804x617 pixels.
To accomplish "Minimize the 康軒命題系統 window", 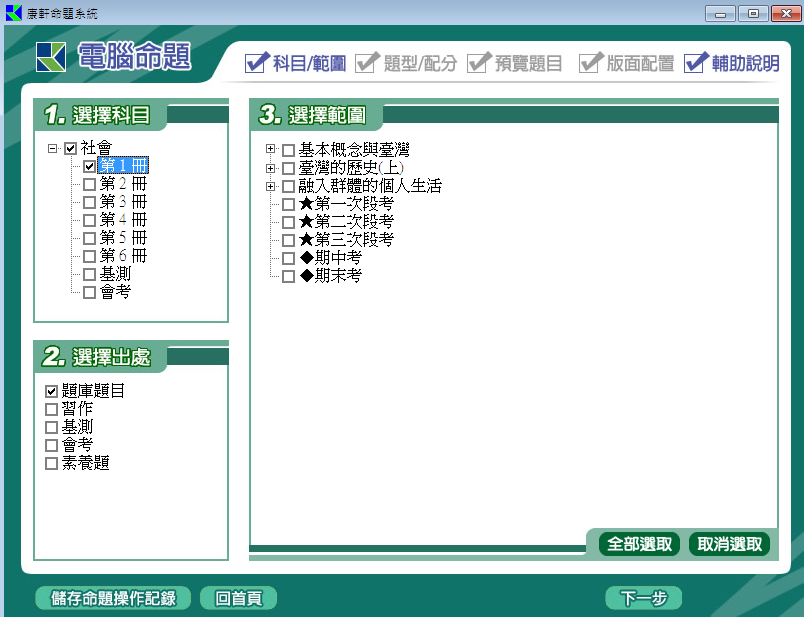I will (x=720, y=13).
